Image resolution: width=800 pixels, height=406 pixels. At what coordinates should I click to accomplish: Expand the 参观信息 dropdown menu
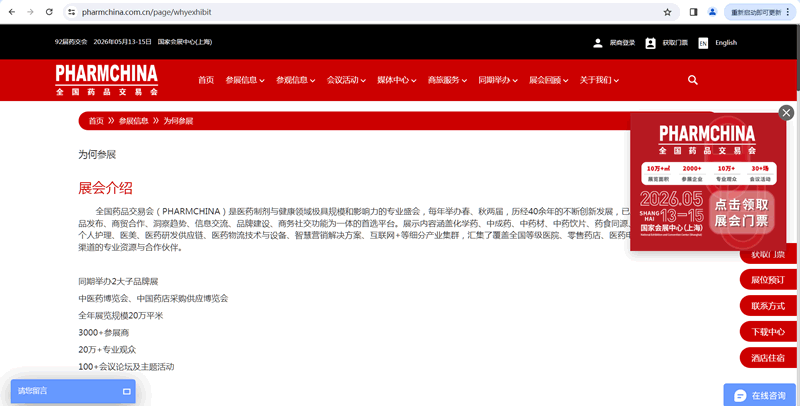click(x=296, y=80)
